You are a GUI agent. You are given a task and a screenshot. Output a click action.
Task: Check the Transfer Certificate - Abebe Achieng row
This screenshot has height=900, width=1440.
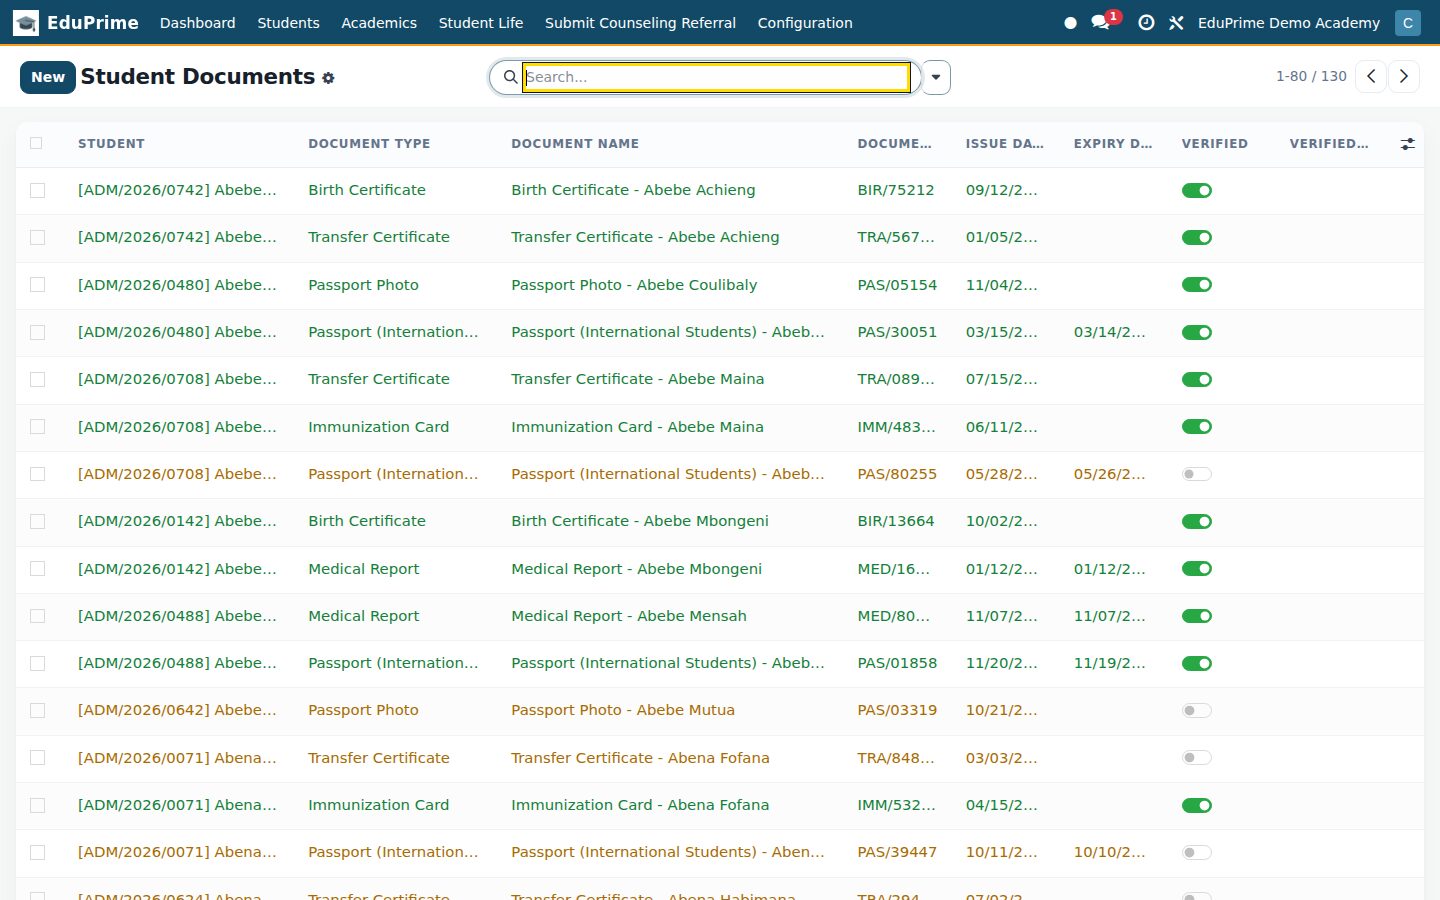point(37,237)
